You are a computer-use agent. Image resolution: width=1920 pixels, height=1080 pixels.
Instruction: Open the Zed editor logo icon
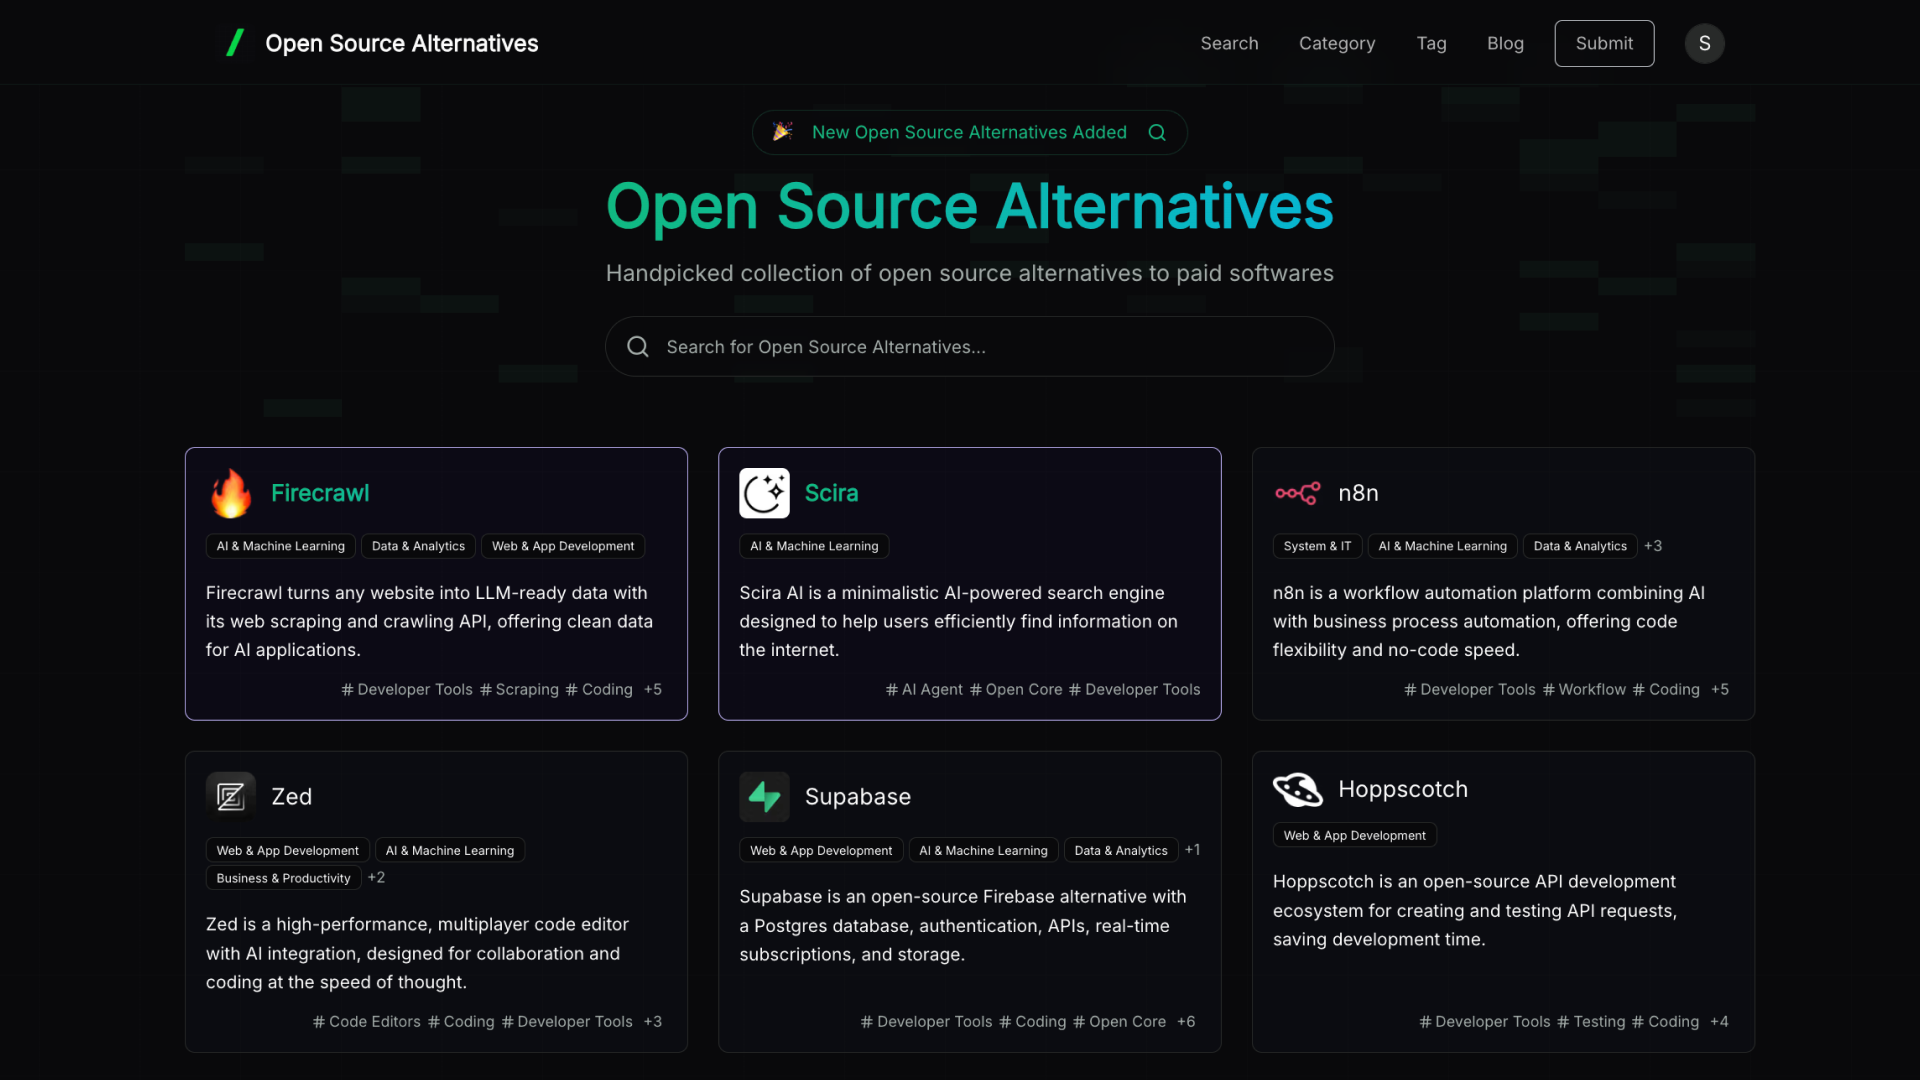pyautogui.click(x=231, y=797)
